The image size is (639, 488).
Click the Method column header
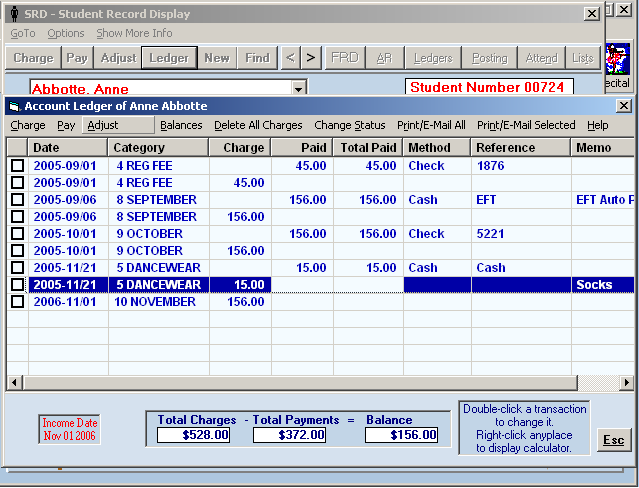(x=437, y=148)
